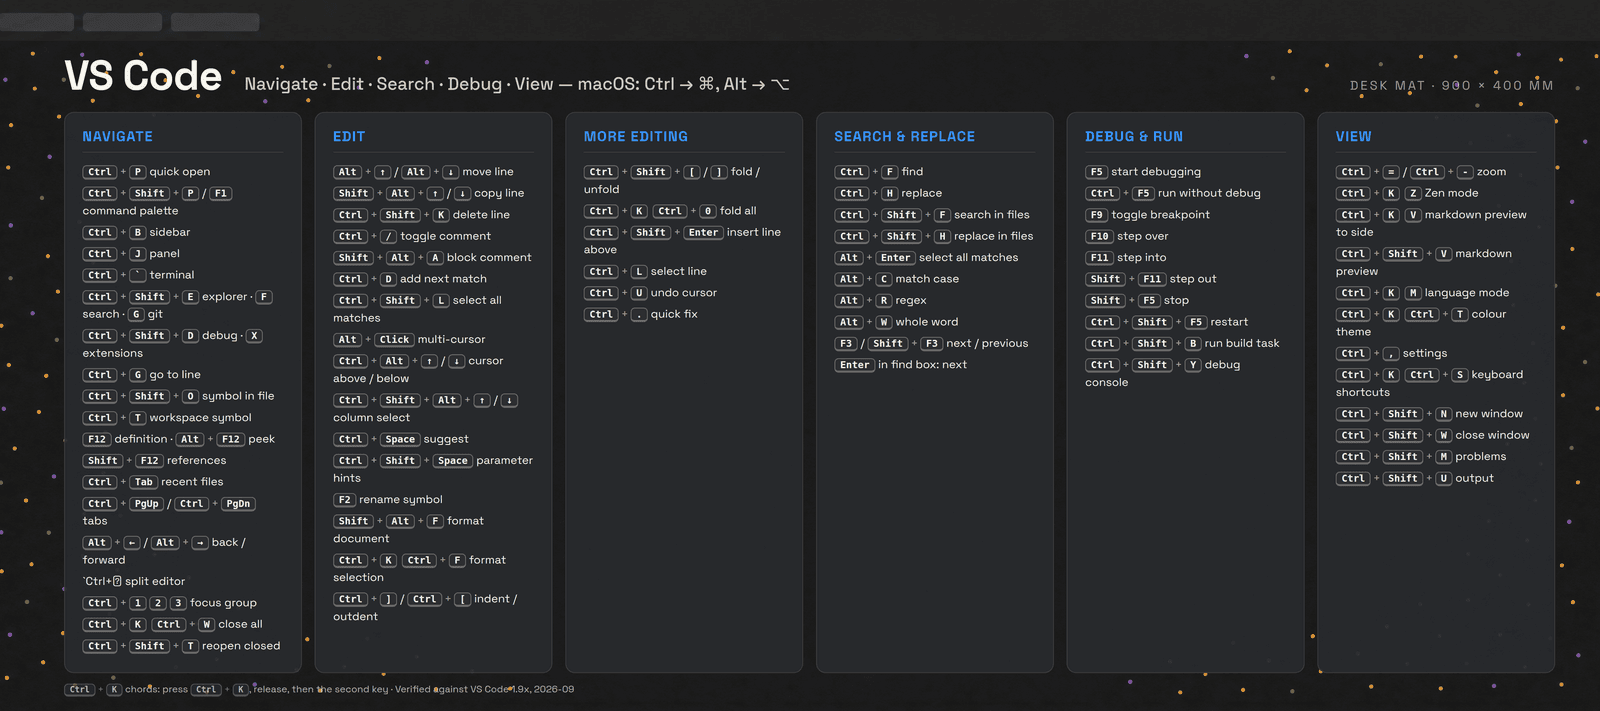Click the 'problems' shortcut label

[x=1481, y=457]
